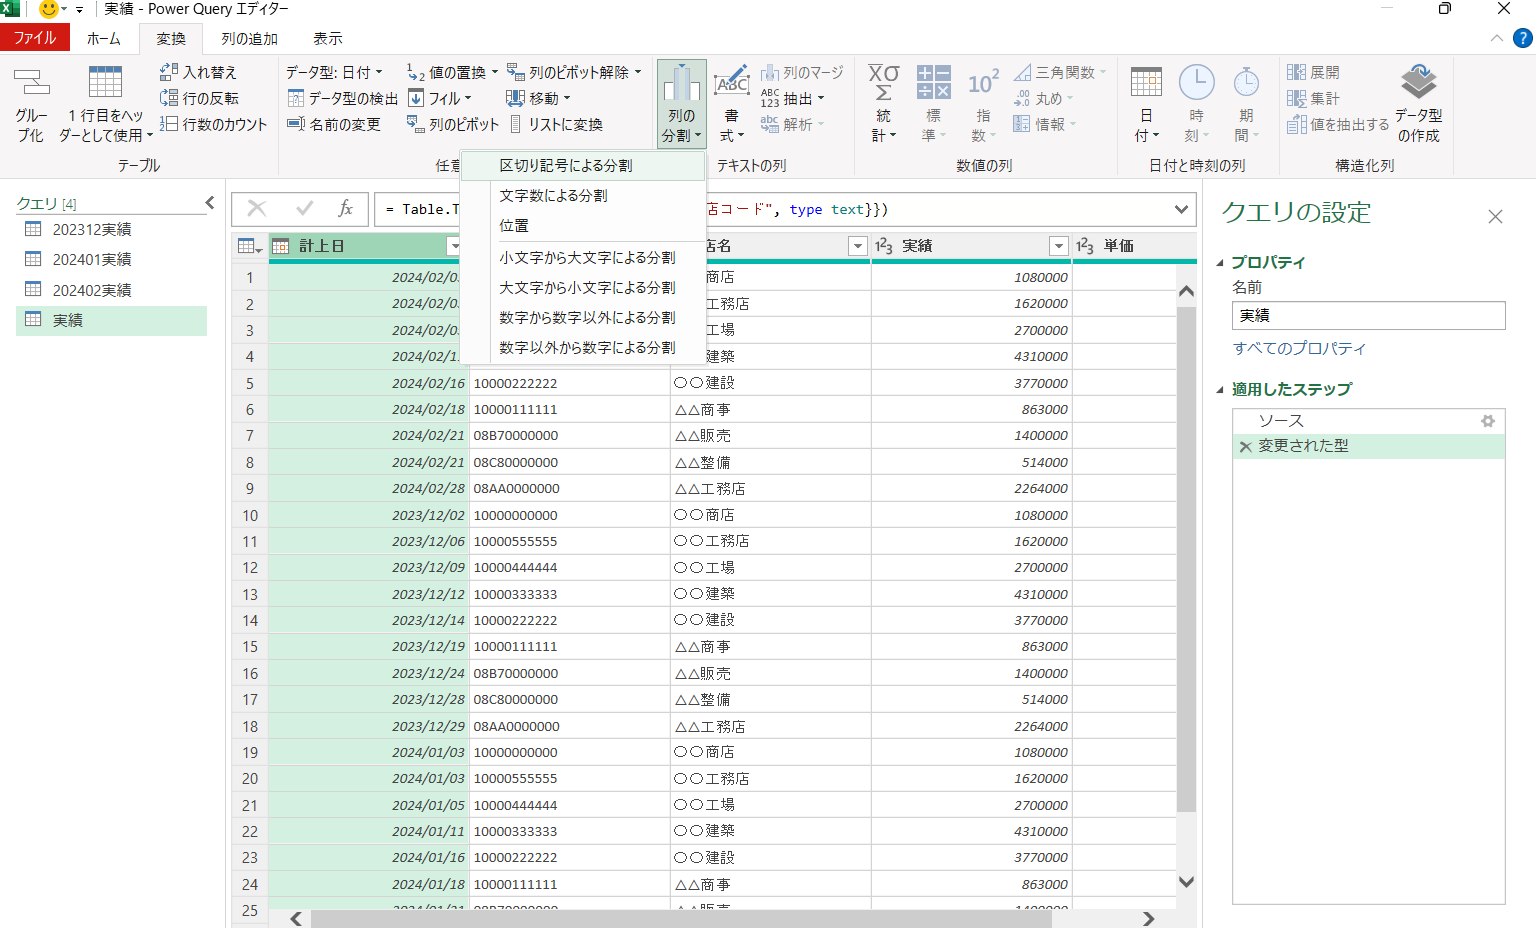Collapse the 適用したステップ section

1220,390
